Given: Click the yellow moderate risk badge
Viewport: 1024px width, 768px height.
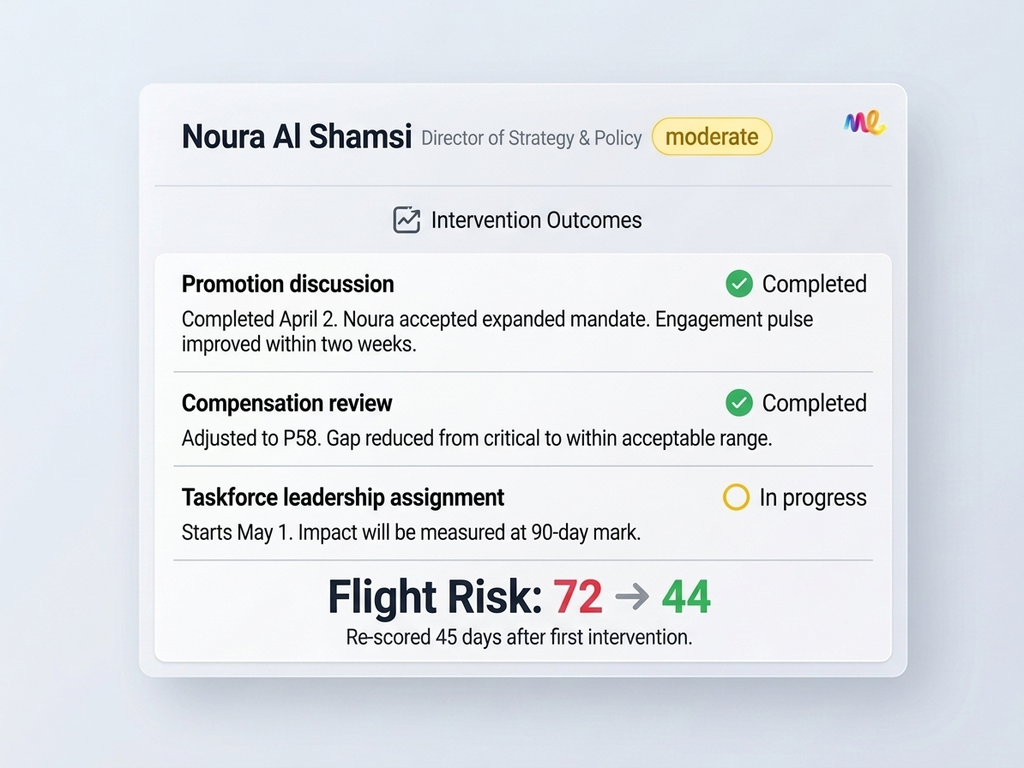Looking at the screenshot, I should [712, 137].
